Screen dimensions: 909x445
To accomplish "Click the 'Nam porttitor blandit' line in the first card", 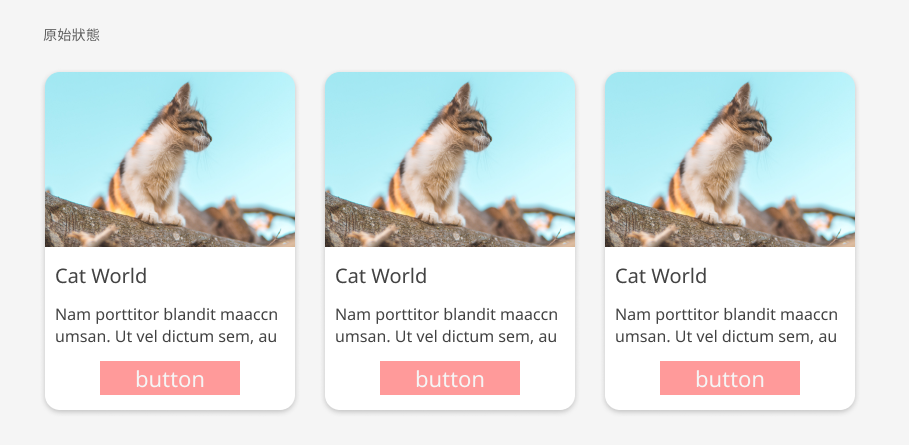I will (166, 315).
